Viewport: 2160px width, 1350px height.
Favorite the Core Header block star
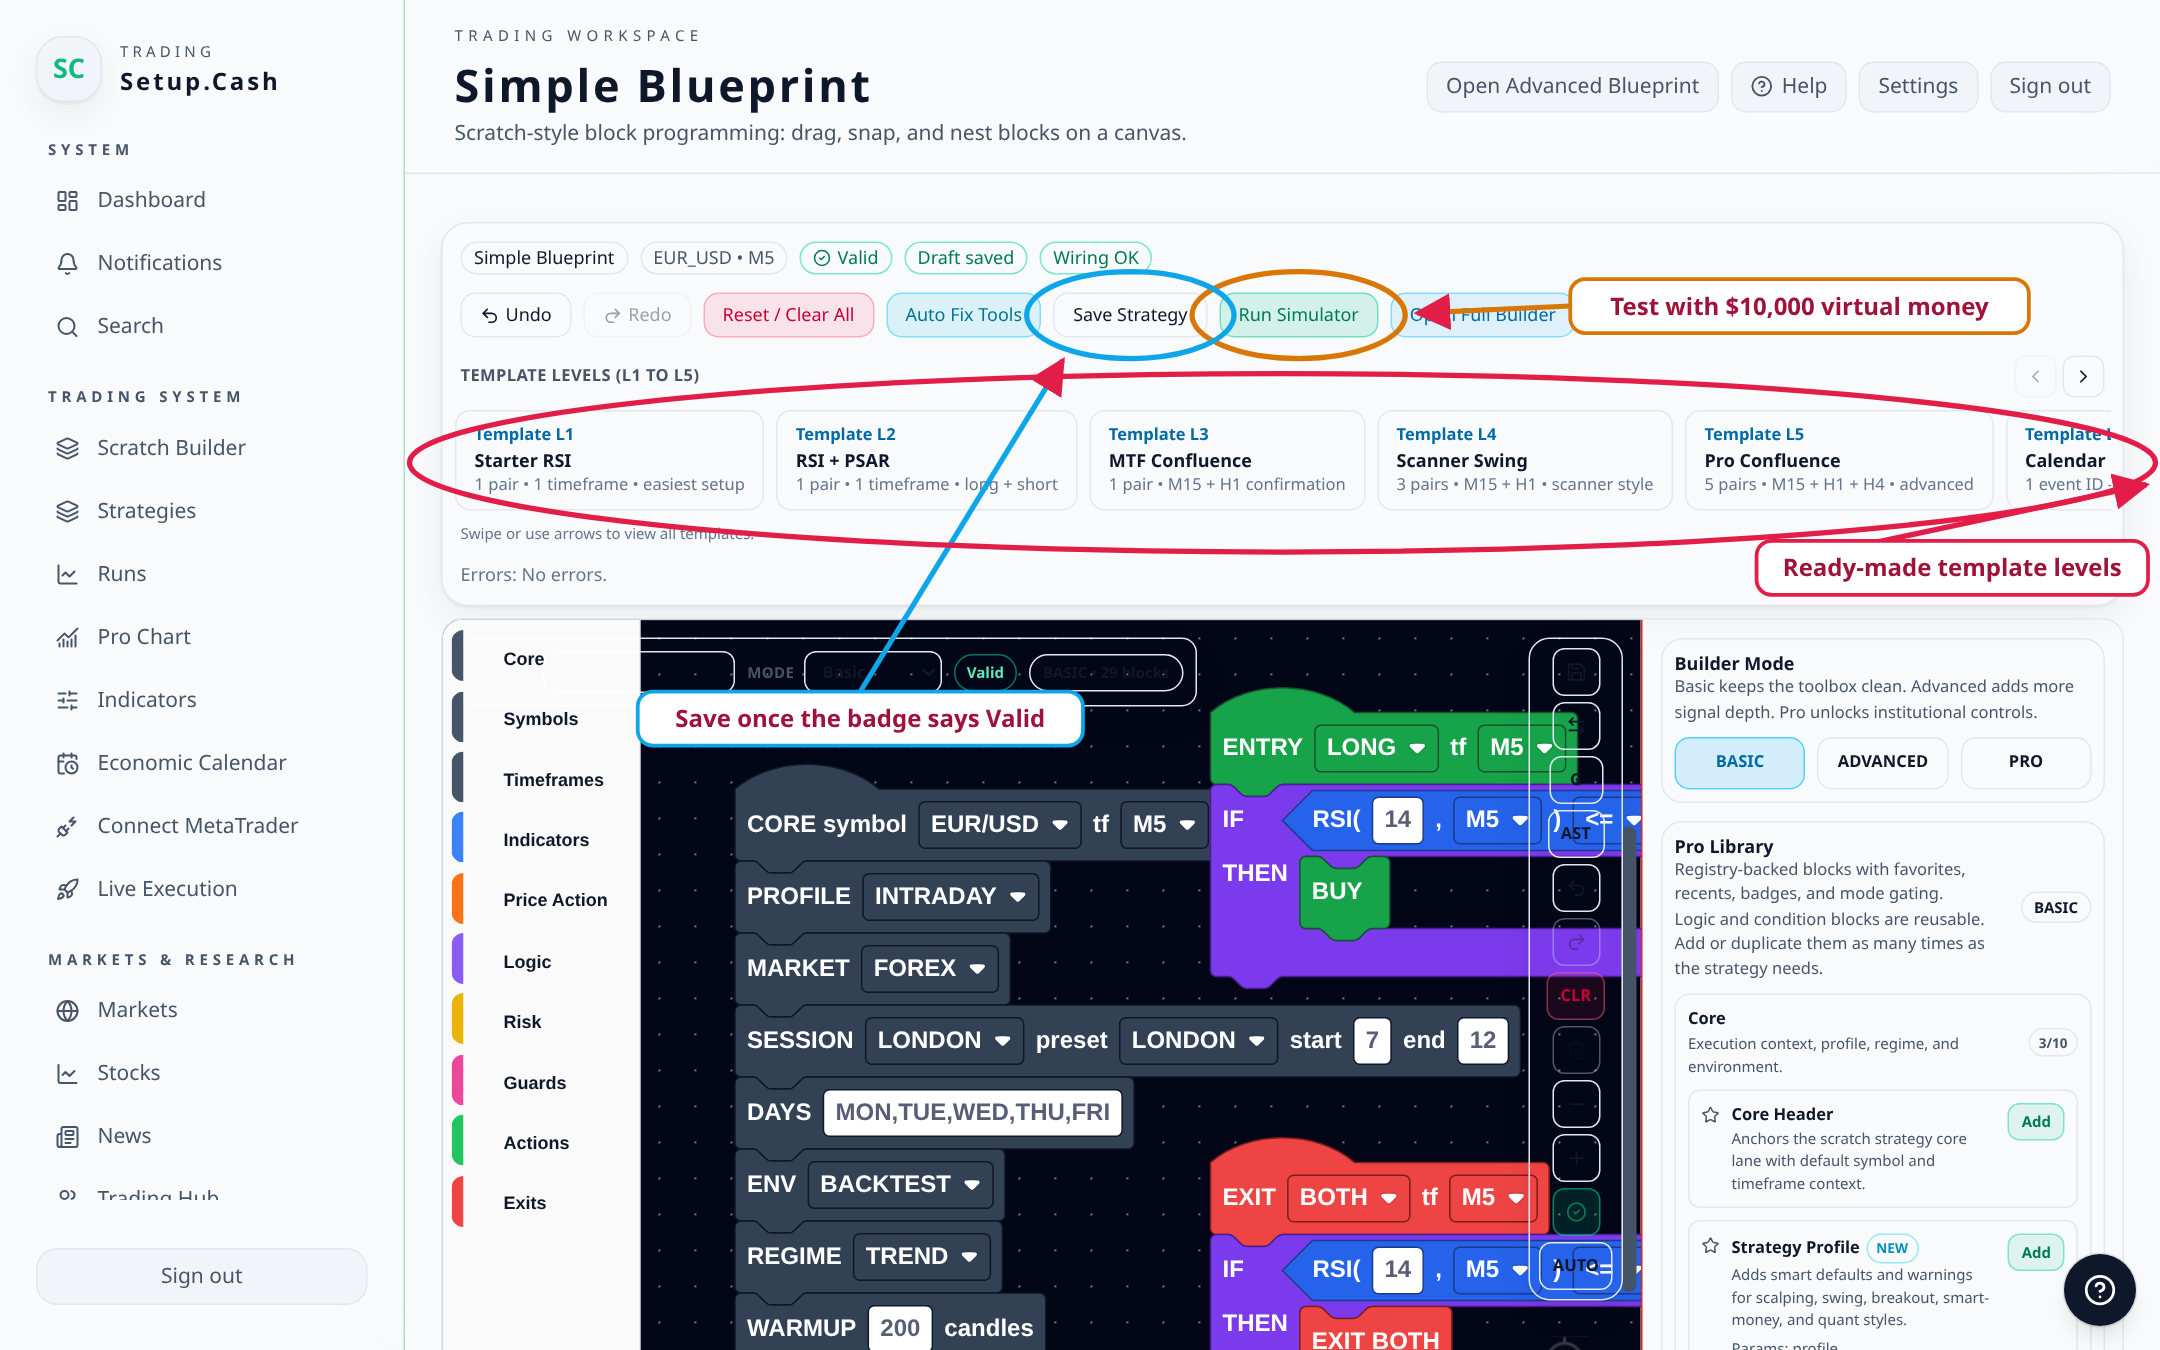pyautogui.click(x=1711, y=1115)
